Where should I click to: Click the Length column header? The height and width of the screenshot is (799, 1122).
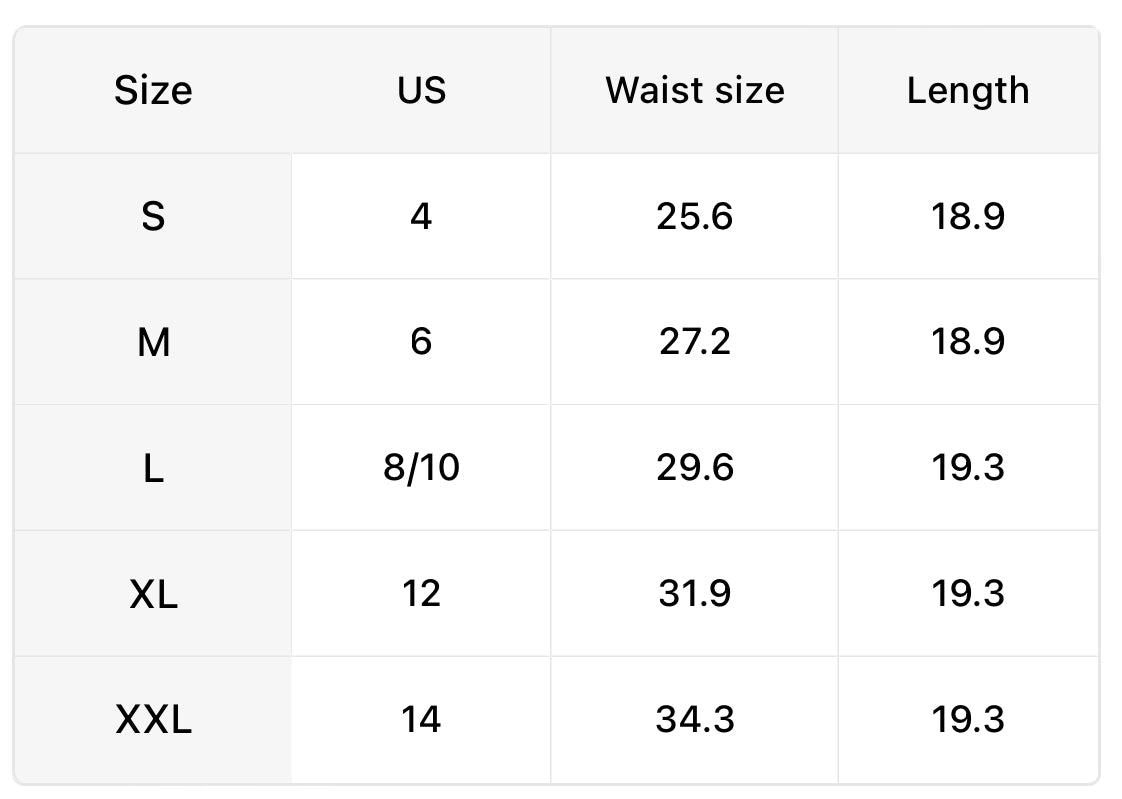pos(967,91)
